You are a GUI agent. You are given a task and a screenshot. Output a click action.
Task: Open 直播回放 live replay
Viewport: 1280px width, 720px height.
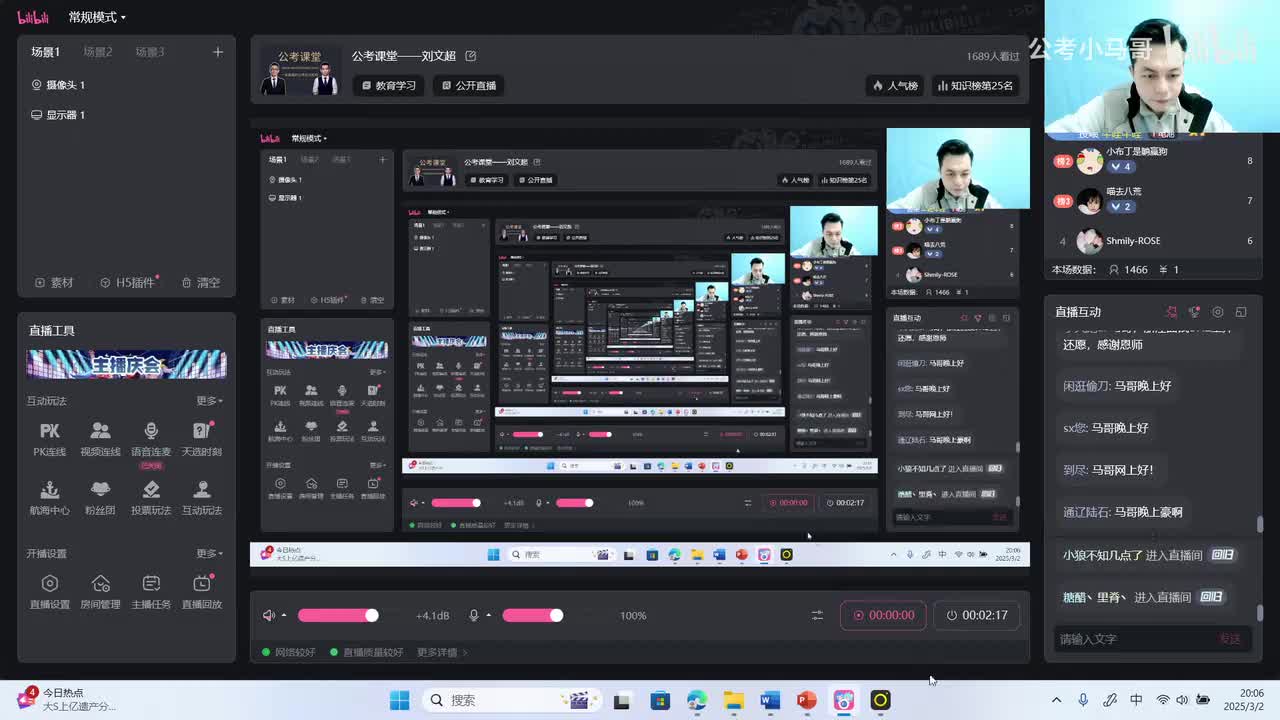pyautogui.click(x=202, y=591)
